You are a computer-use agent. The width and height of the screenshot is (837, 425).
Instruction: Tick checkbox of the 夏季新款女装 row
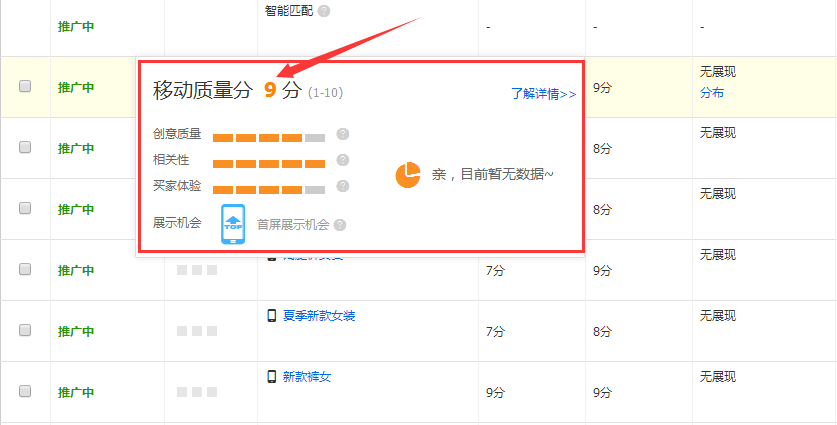point(25,330)
